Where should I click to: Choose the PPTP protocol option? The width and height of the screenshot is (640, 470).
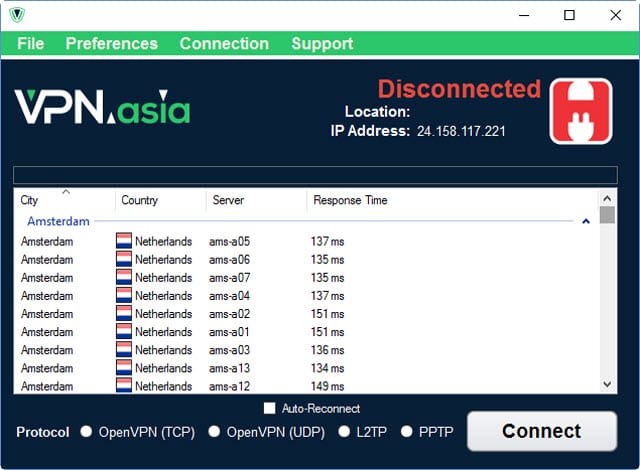coord(407,431)
